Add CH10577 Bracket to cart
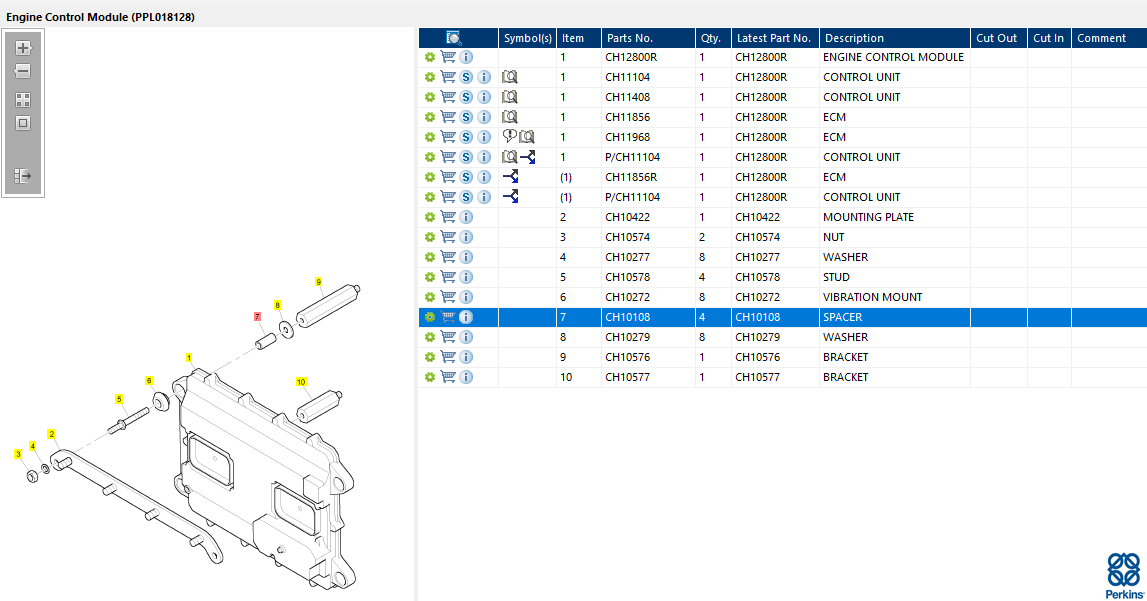 pyautogui.click(x=448, y=377)
